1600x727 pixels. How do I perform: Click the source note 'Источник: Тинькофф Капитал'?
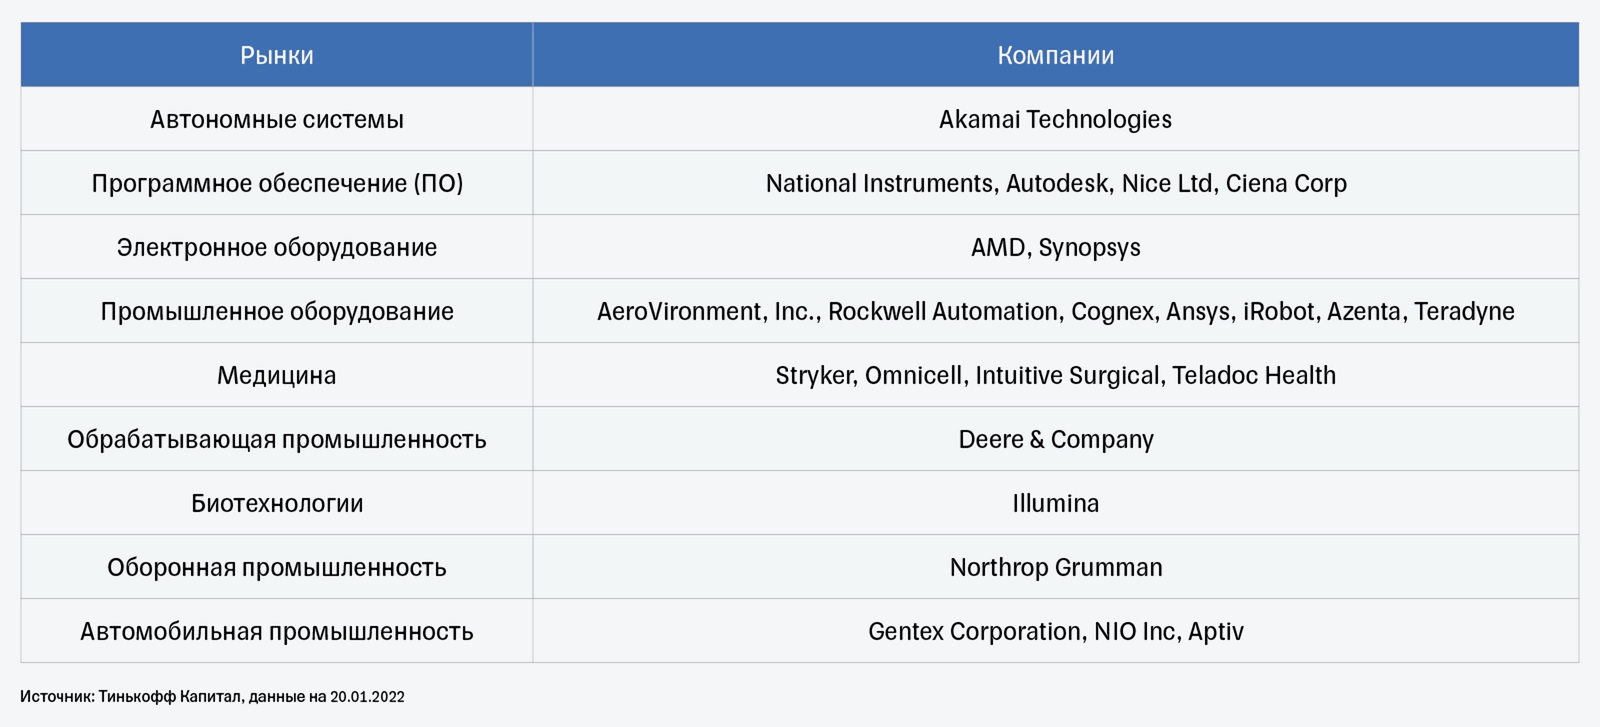[x=212, y=697]
